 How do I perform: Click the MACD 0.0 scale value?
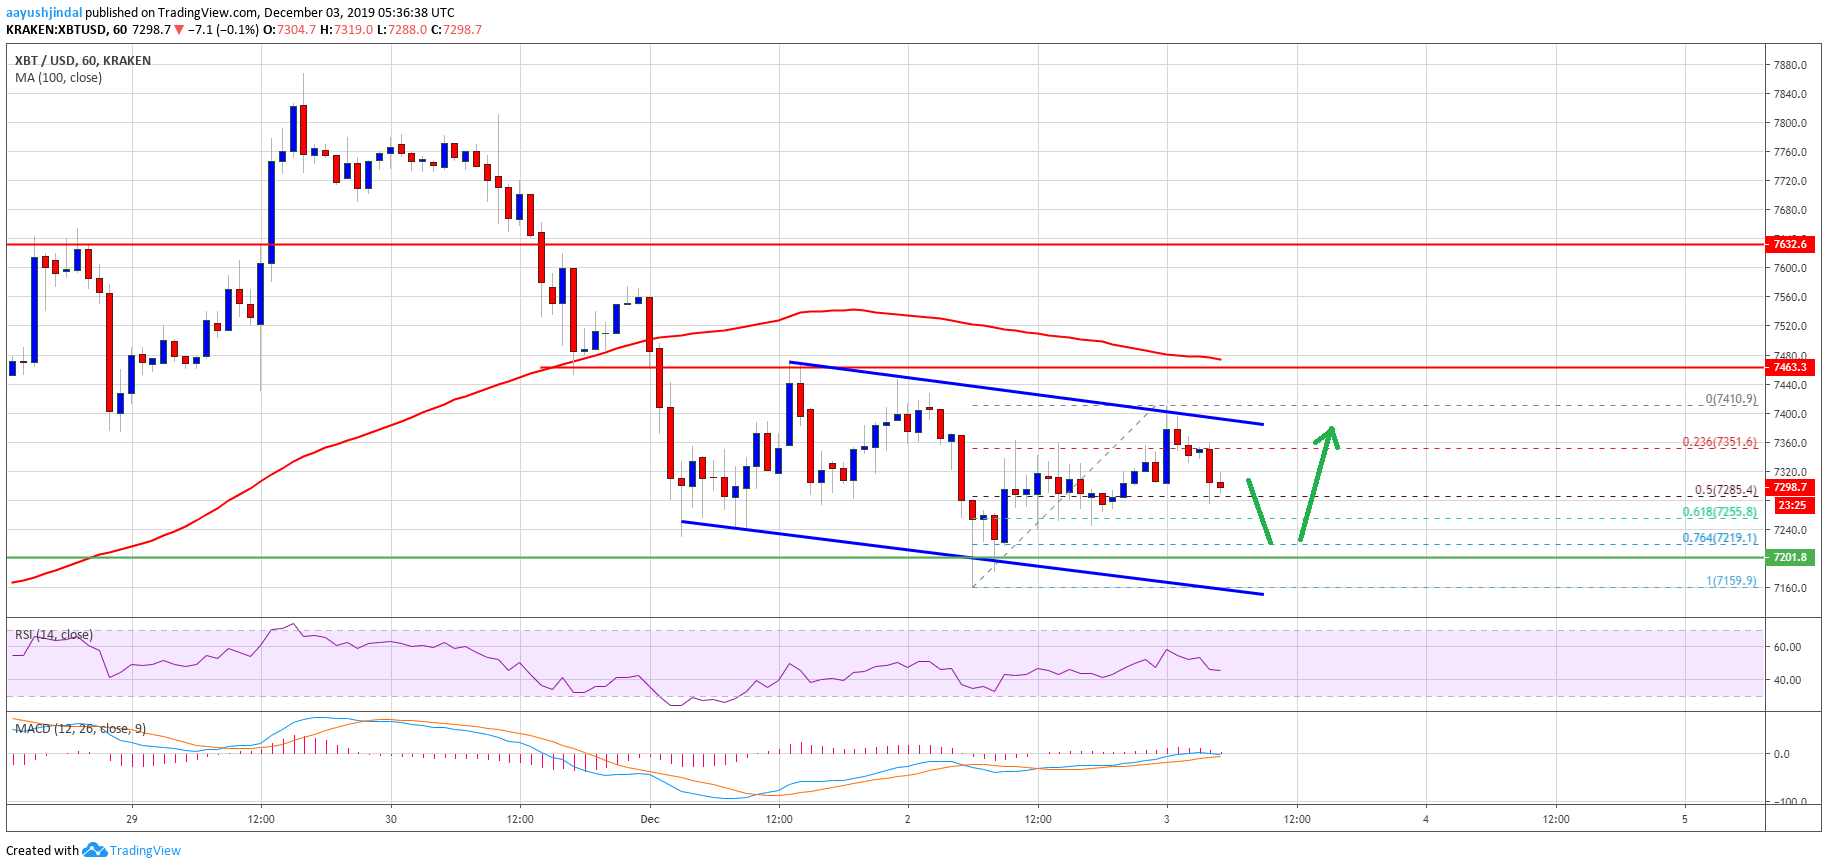point(1782,754)
